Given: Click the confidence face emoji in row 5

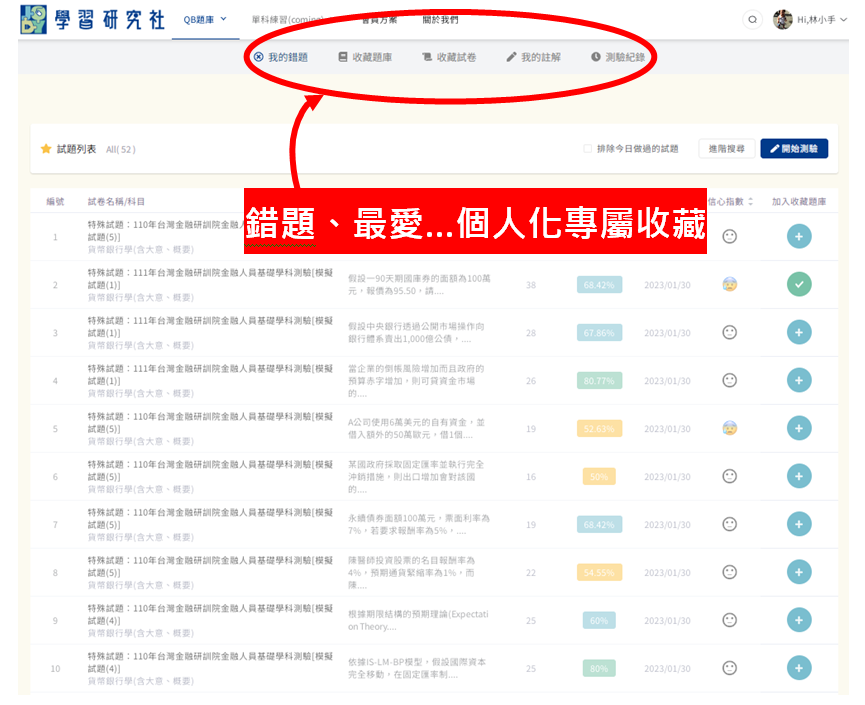Looking at the screenshot, I should (730, 428).
